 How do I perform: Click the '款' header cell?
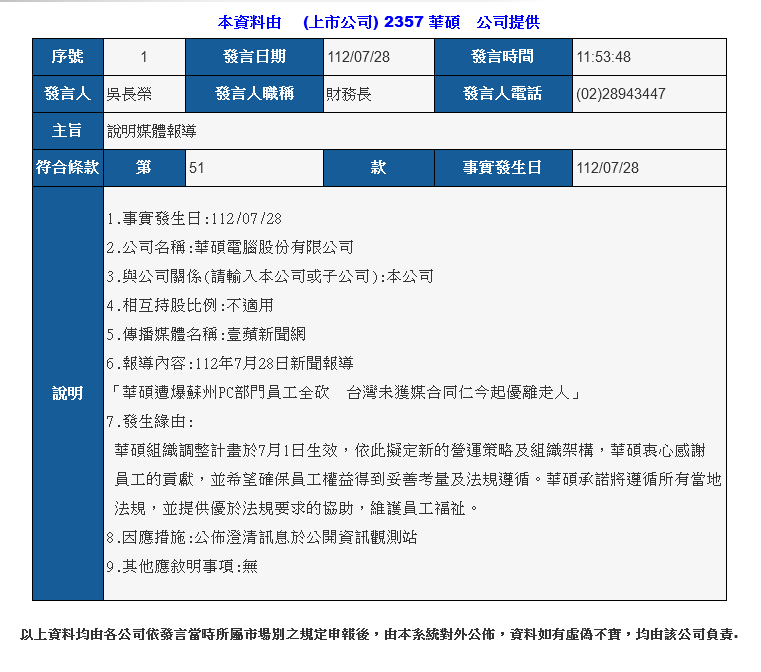click(379, 168)
